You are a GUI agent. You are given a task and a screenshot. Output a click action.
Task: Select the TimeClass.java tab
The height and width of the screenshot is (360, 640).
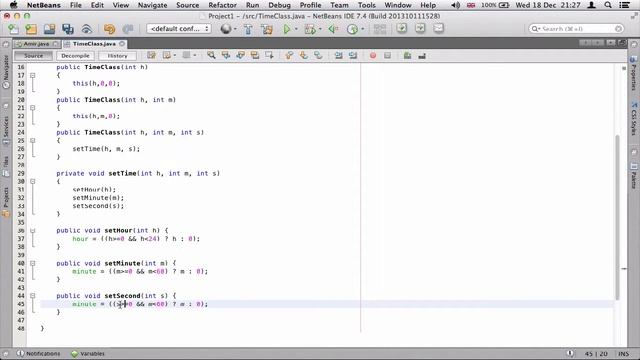pos(94,44)
